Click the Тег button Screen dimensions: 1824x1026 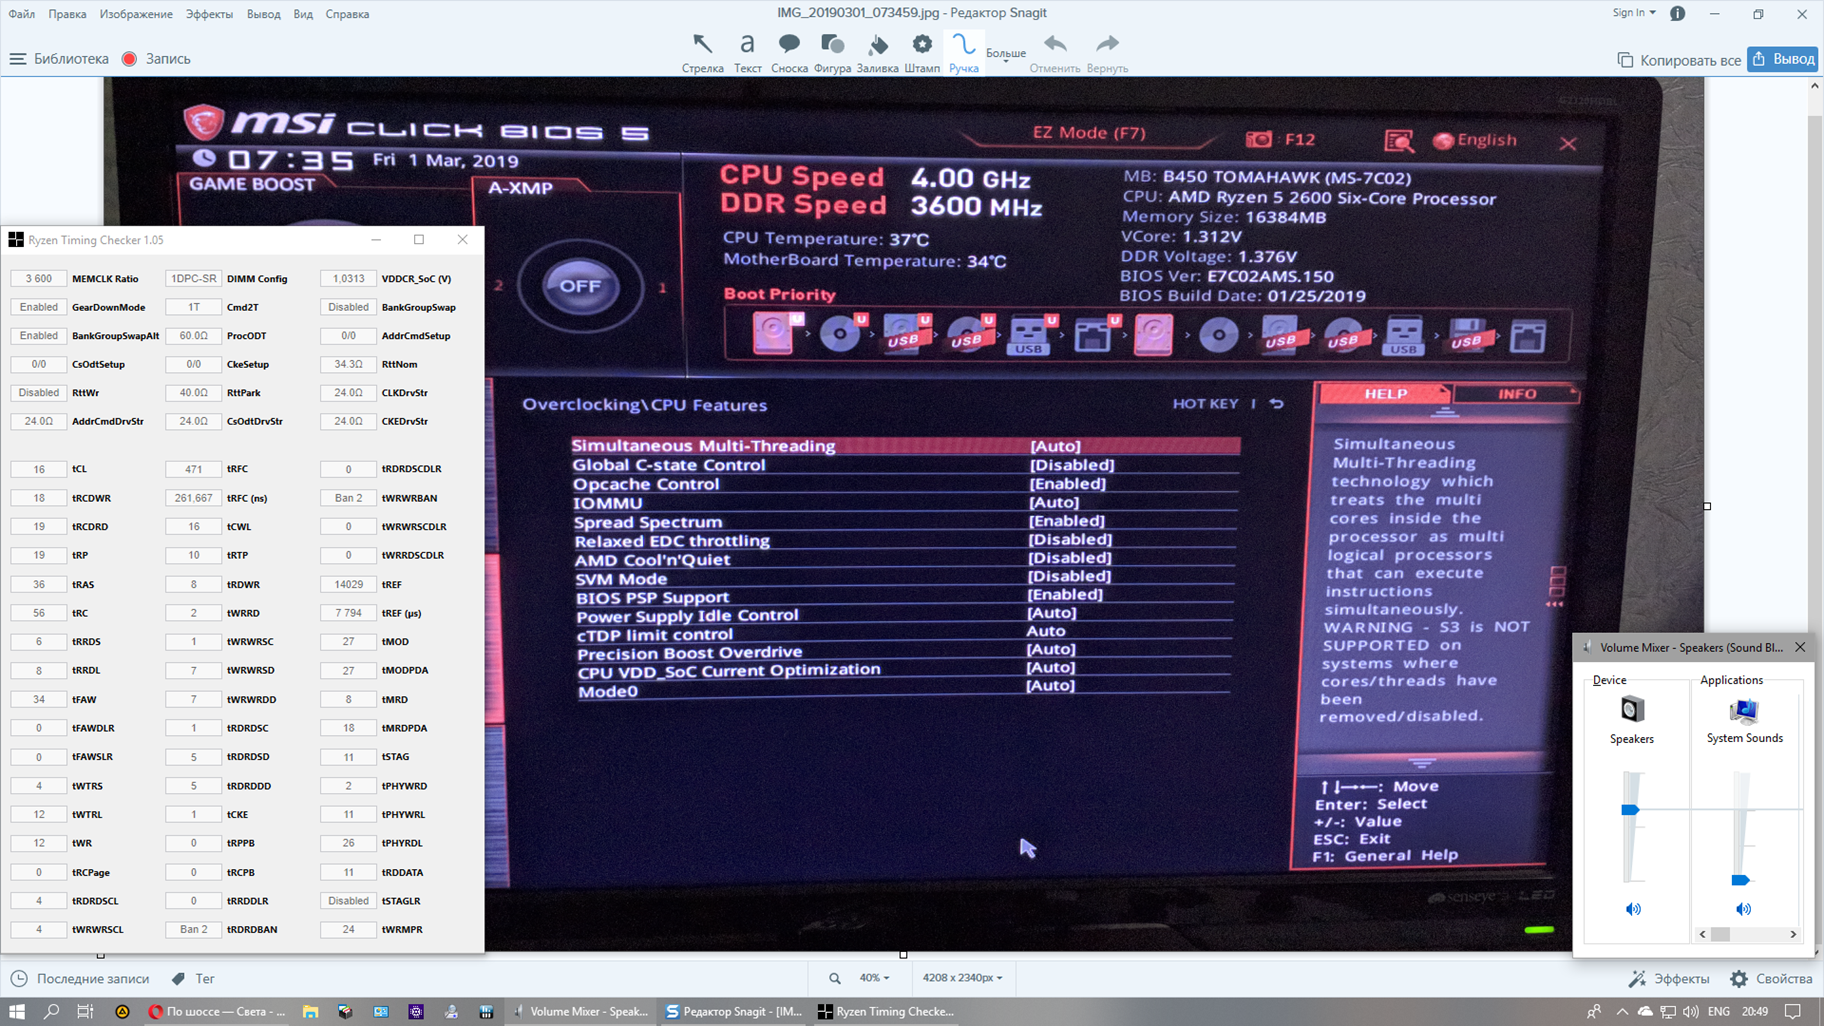click(193, 979)
